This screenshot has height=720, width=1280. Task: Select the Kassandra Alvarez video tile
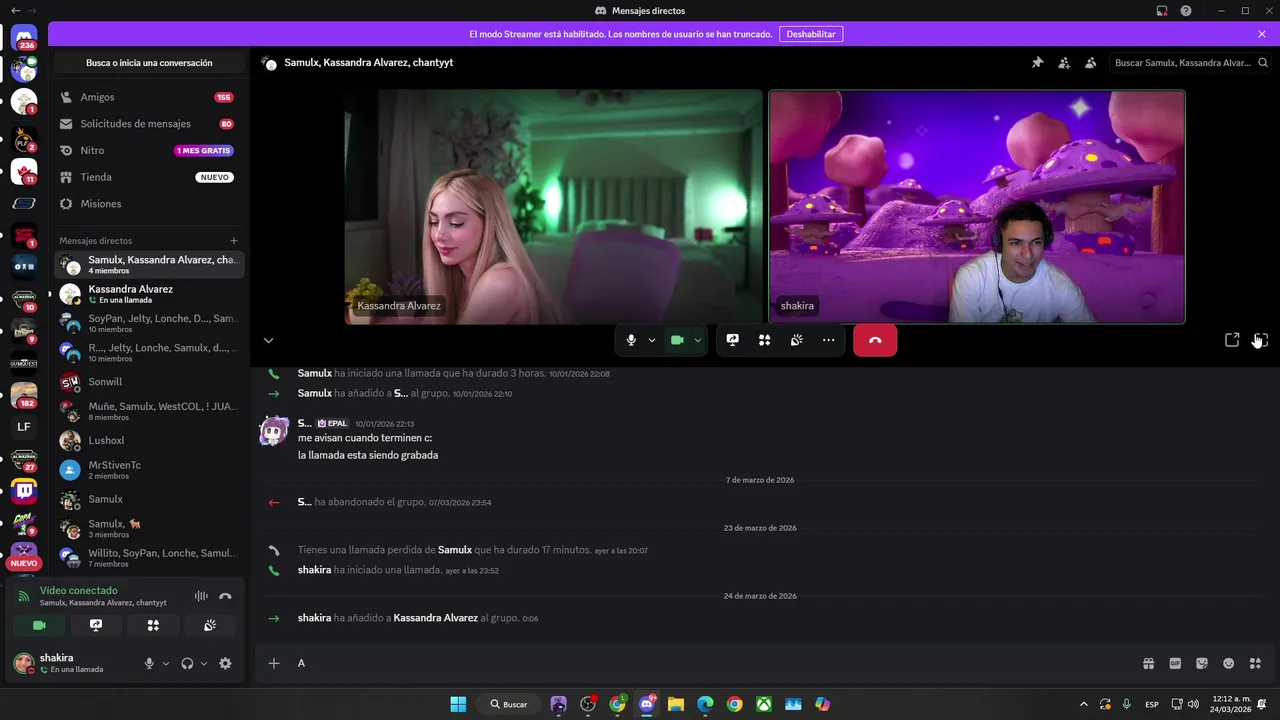pos(554,207)
